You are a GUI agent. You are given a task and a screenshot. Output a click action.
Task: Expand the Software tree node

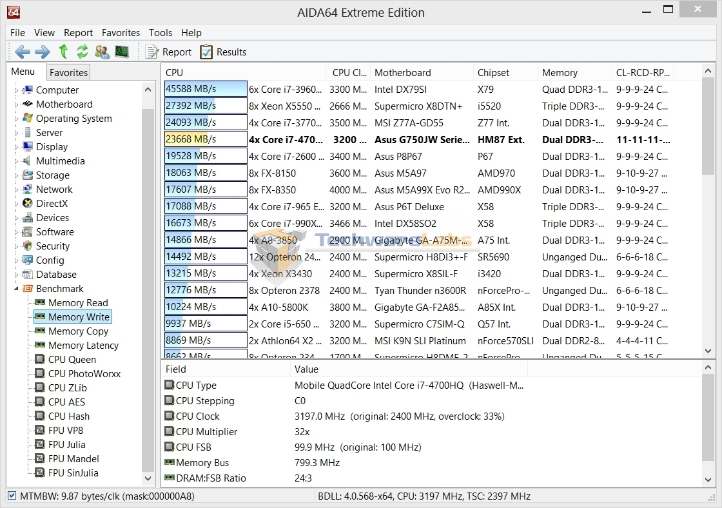(16, 232)
